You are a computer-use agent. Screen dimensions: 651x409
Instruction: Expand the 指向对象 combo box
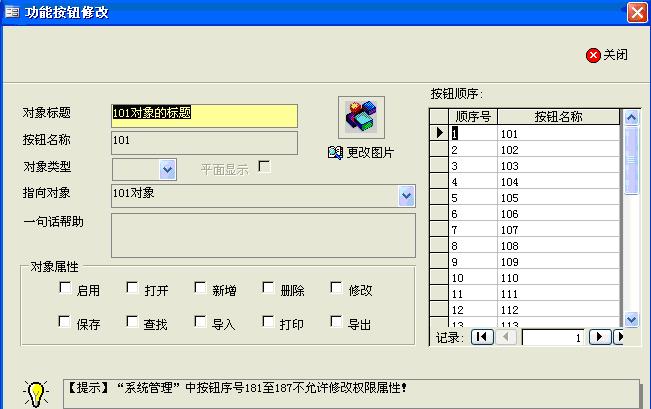[406, 195]
